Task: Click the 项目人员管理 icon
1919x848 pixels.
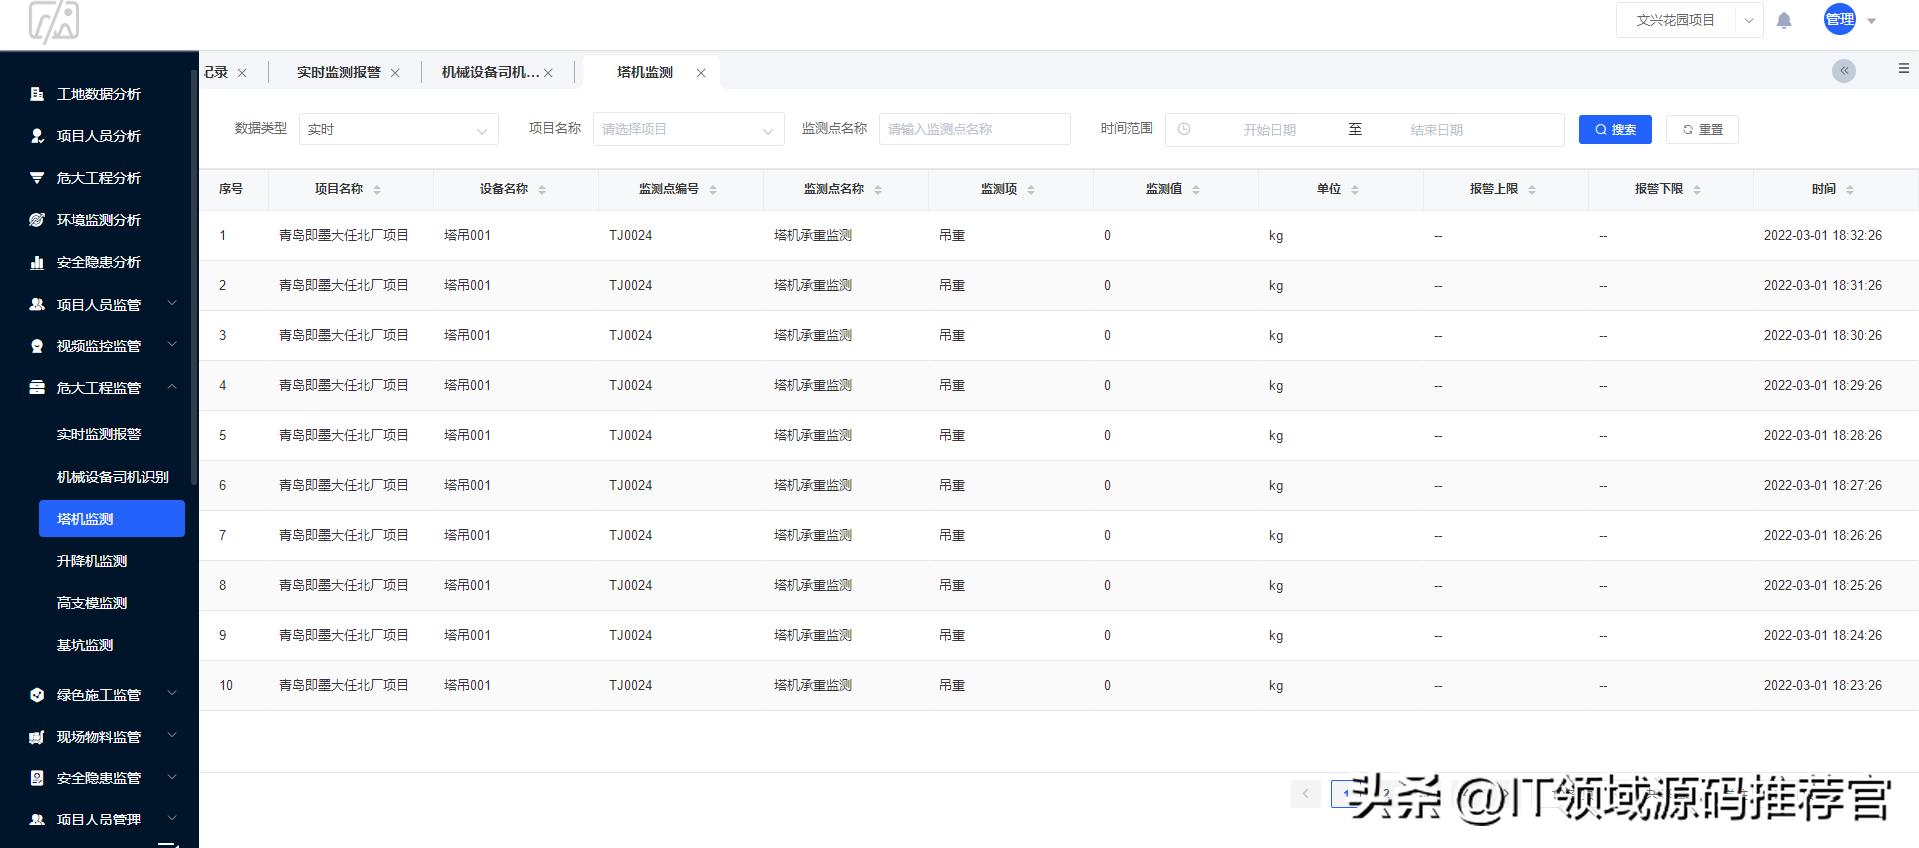Action: coord(37,820)
